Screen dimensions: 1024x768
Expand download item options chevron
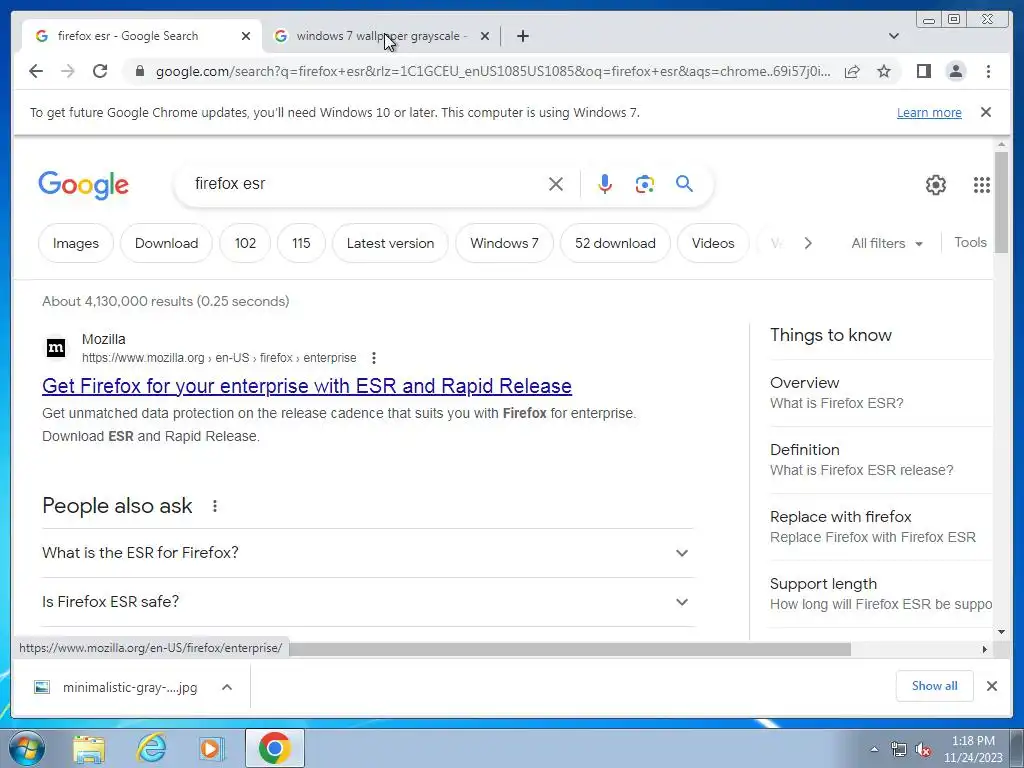click(227, 687)
